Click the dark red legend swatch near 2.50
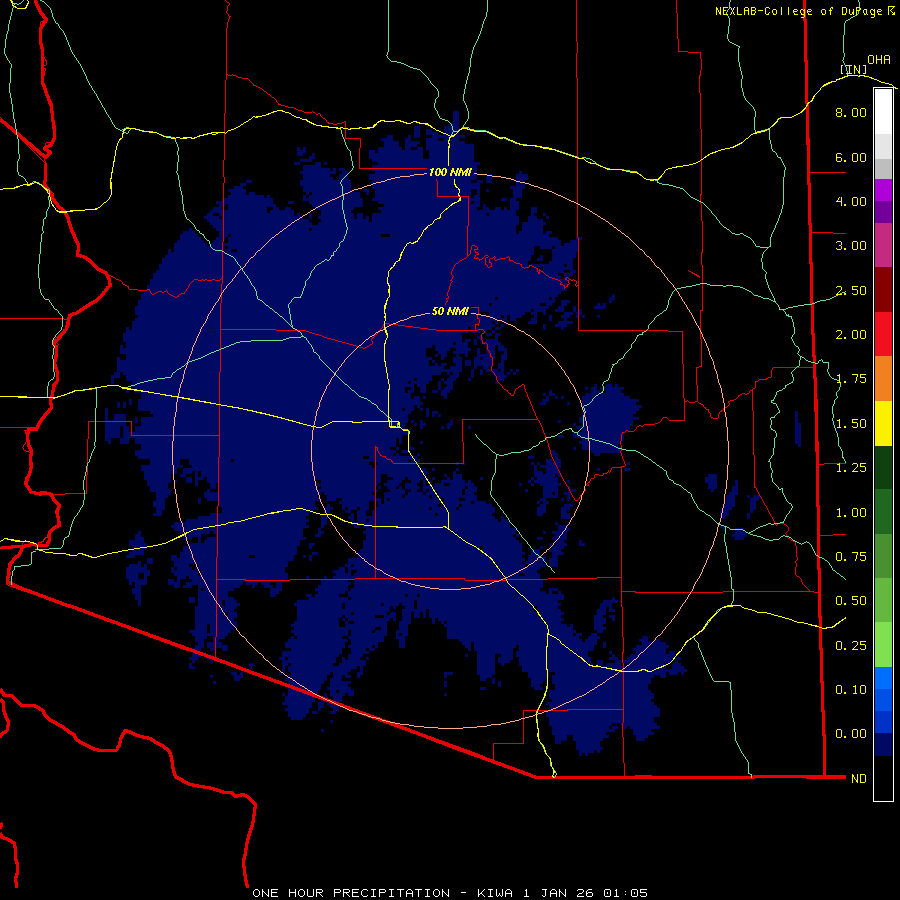The width and height of the screenshot is (900, 900). click(x=883, y=290)
